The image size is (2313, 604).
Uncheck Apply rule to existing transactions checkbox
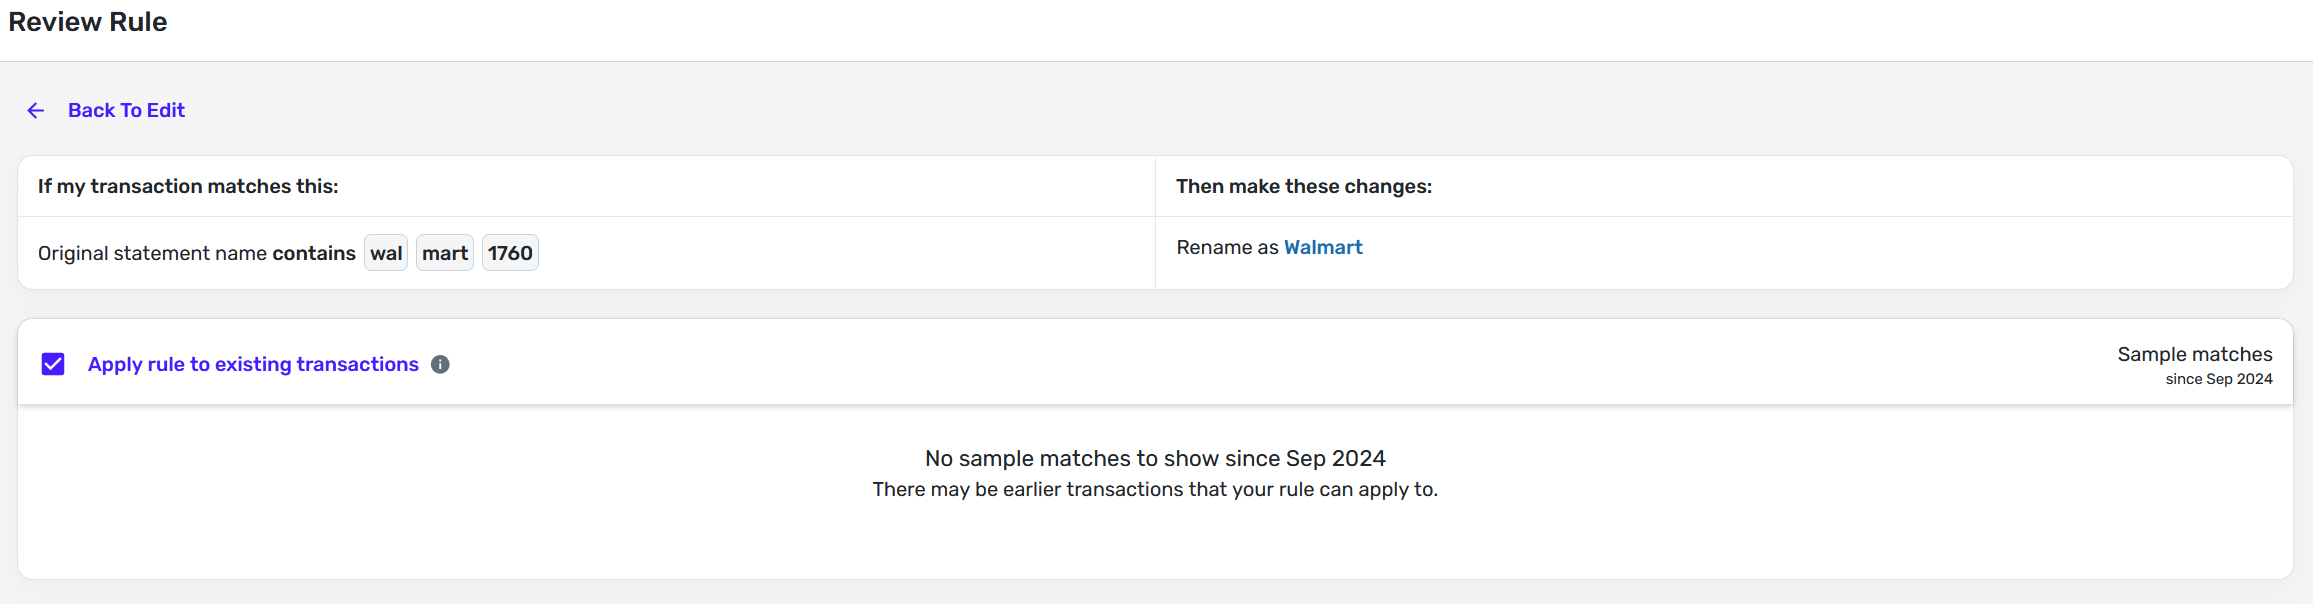53,364
